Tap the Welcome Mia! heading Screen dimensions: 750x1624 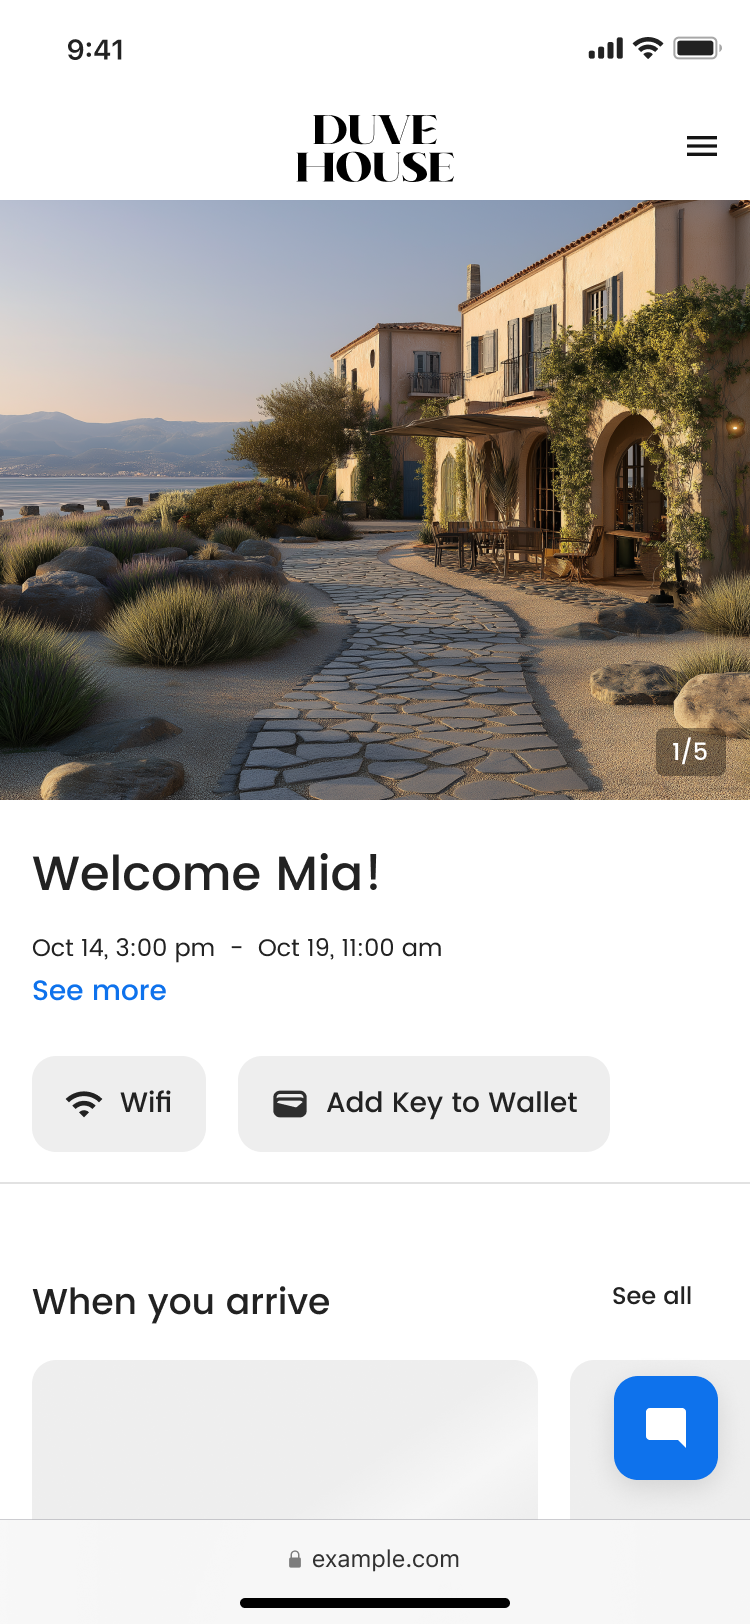[206, 873]
